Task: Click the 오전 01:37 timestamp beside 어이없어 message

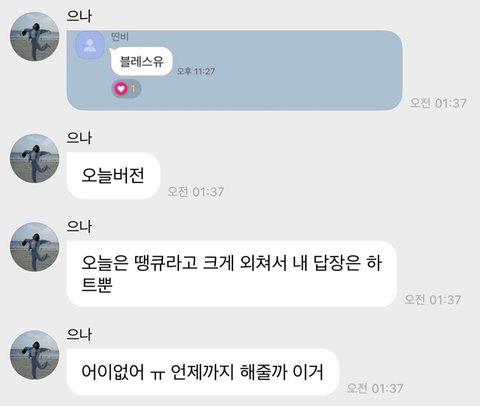Action: click(375, 388)
